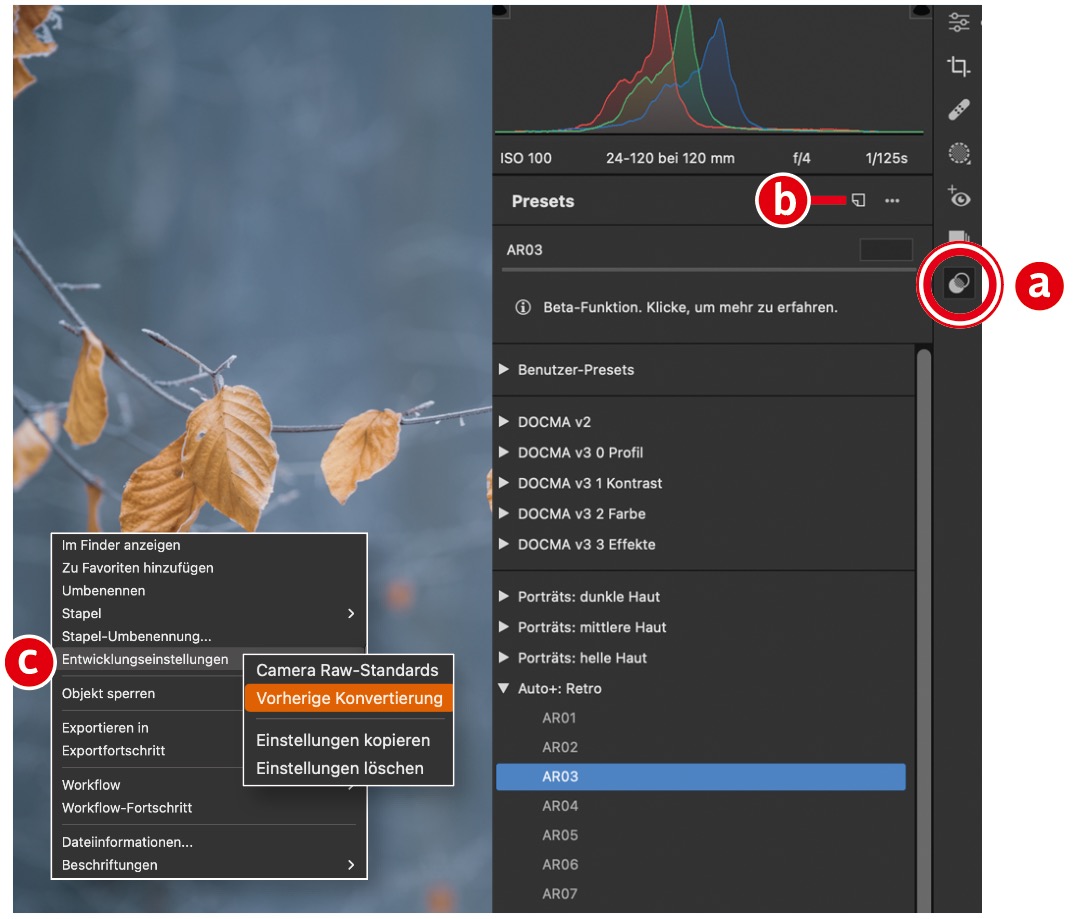Select Einstellungen kopieren menu entry
1076x919 pixels.
pos(343,741)
